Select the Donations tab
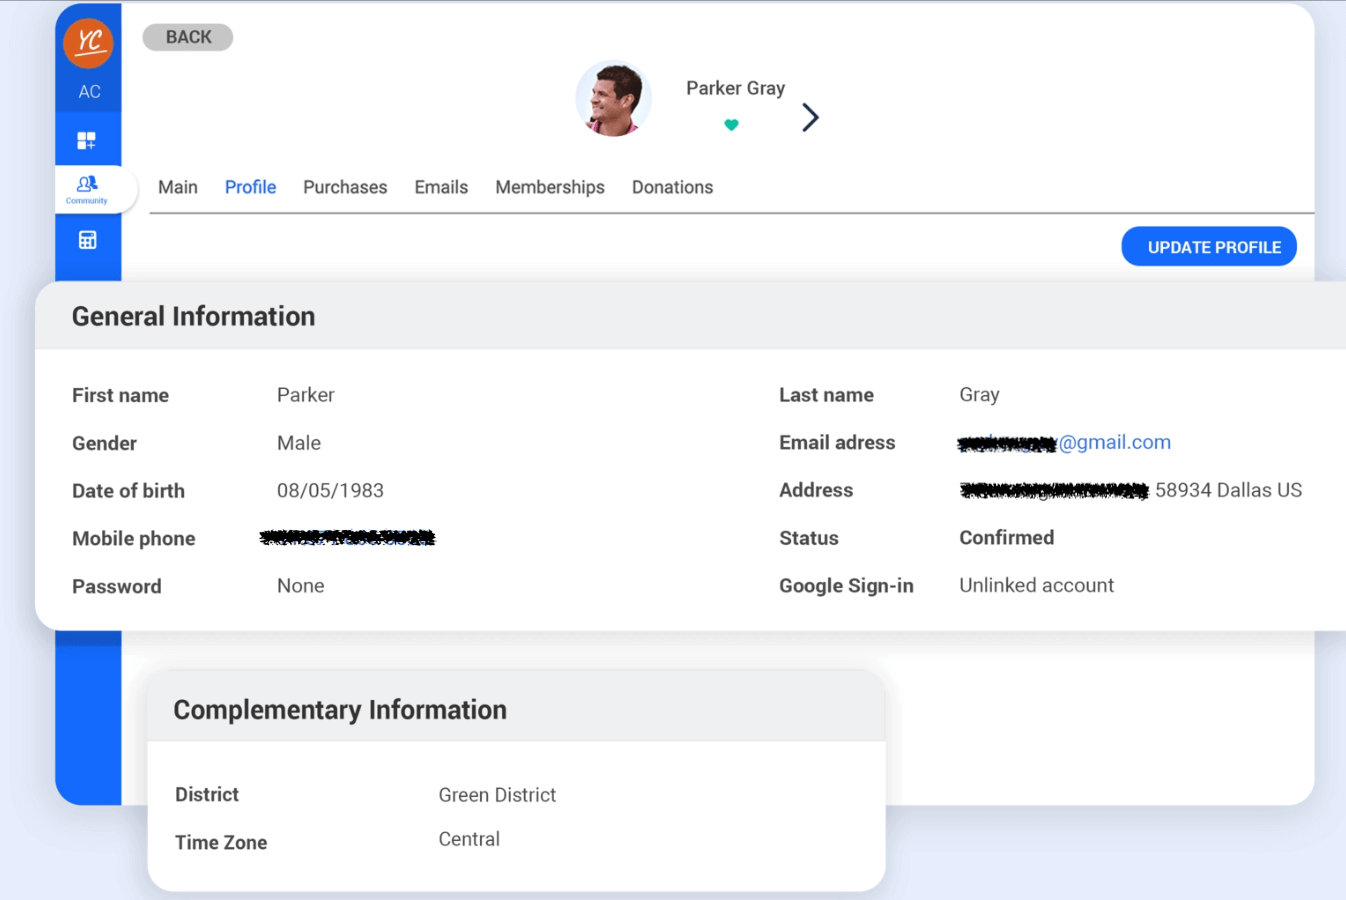 coord(672,187)
